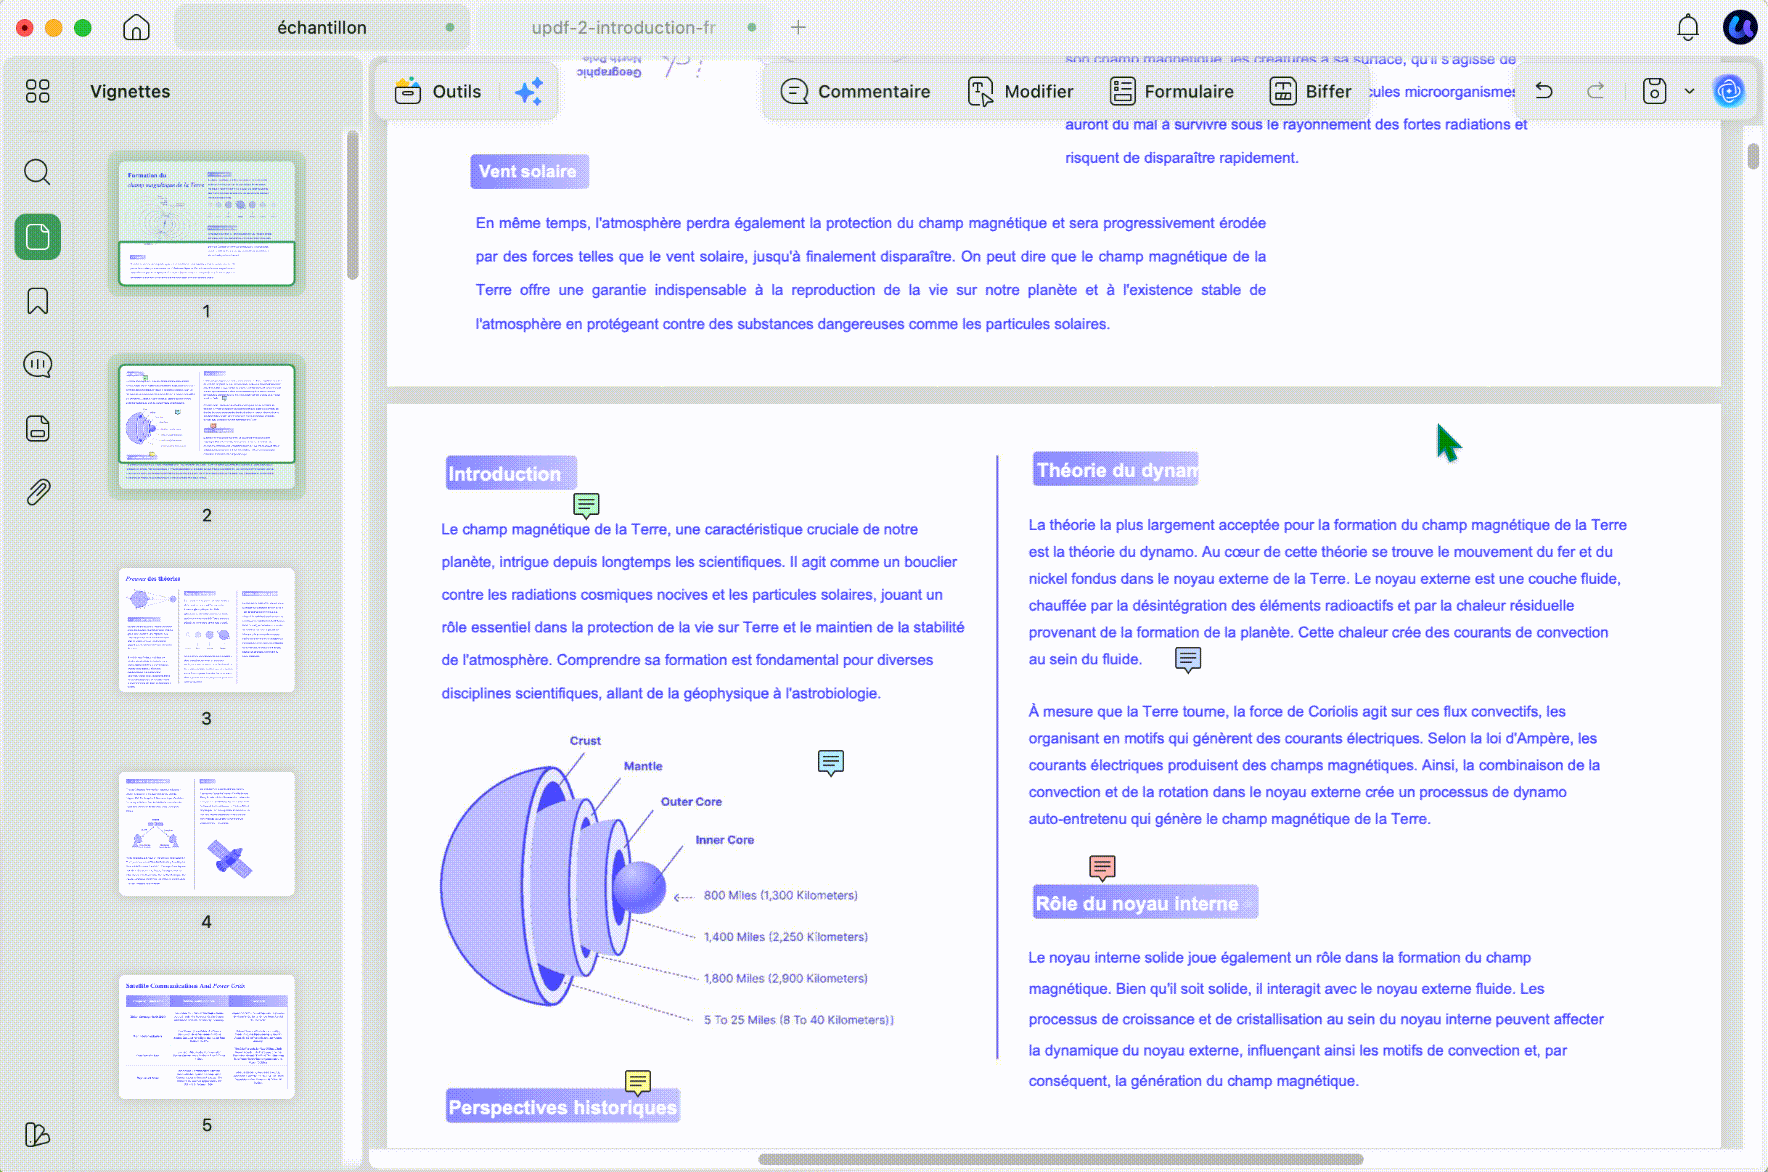Click the '800 Miles (1,300 Kilometers)' label
This screenshot has height=1172, width=1768.
point(781,895)
